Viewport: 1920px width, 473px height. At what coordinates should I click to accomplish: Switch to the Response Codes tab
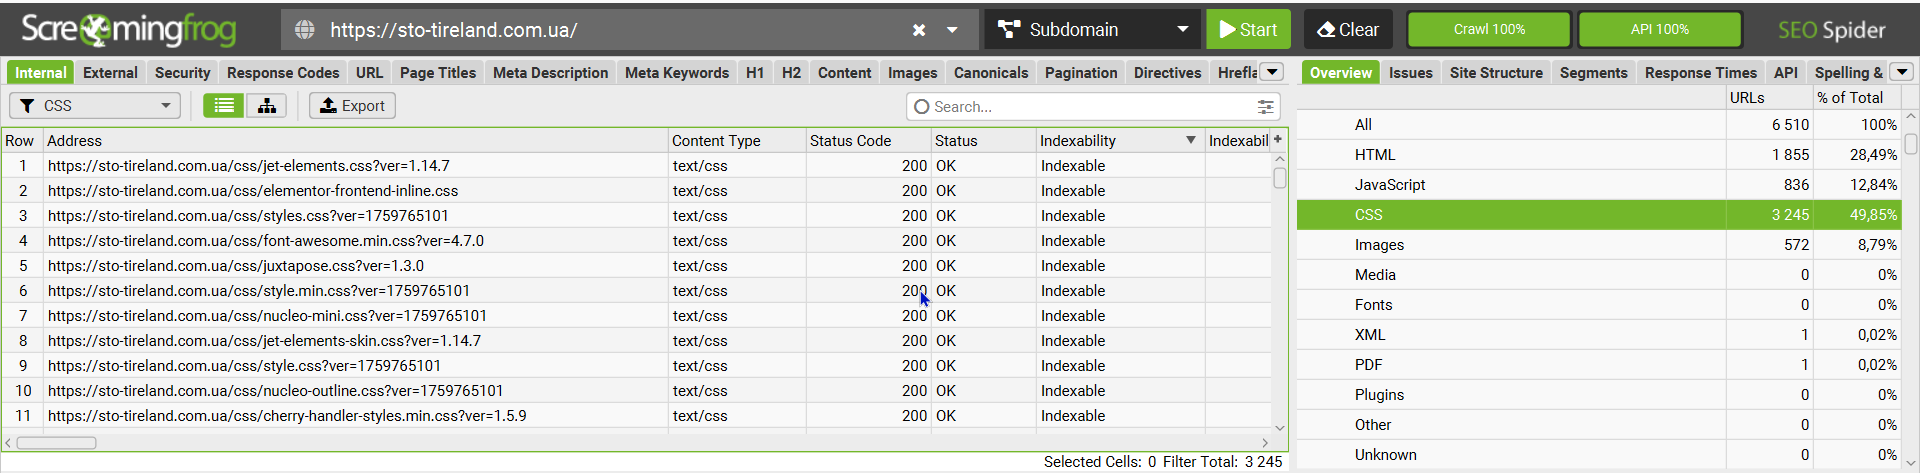pyautogui.click(x=283, y=73)
